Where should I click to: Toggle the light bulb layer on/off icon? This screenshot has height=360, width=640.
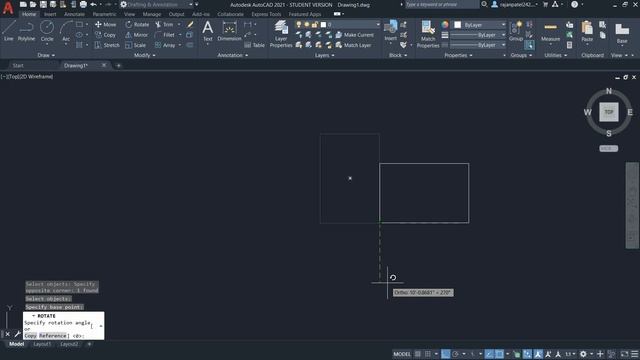click(299, 24)
